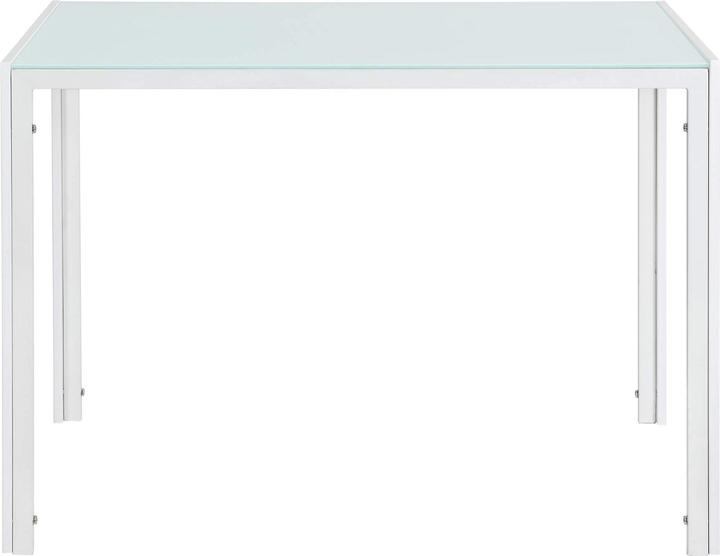Click the bottom foot of front left leg

22,549
